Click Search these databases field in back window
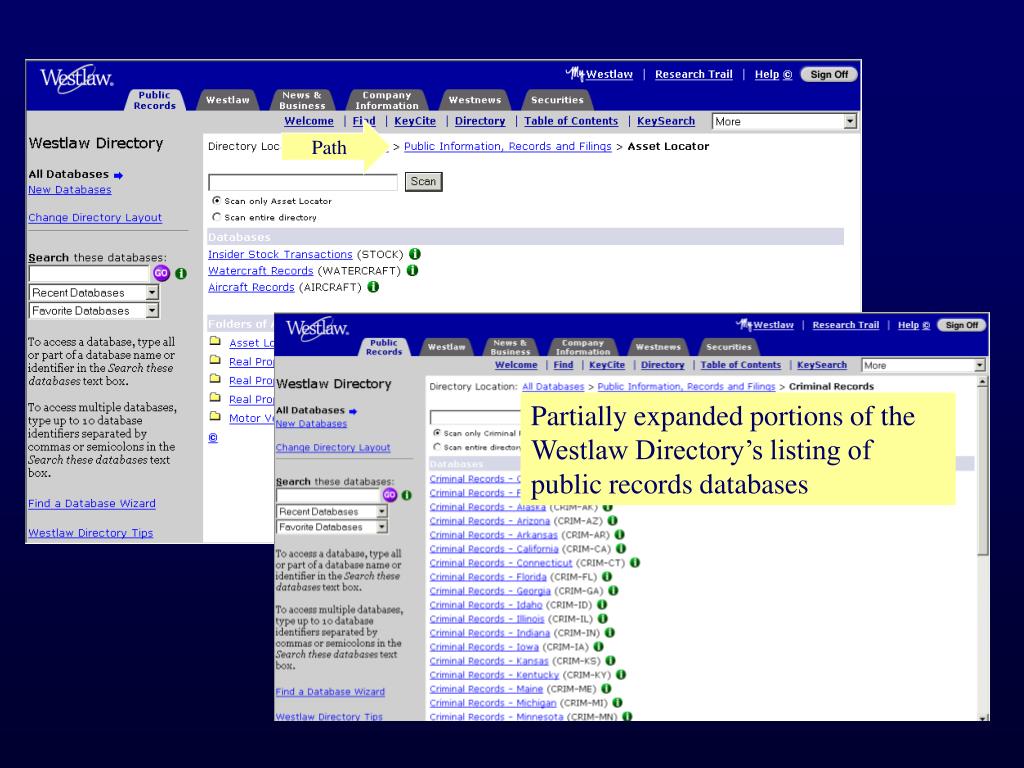Viewport: 1024px width, 768px height. tap(89, 274)
